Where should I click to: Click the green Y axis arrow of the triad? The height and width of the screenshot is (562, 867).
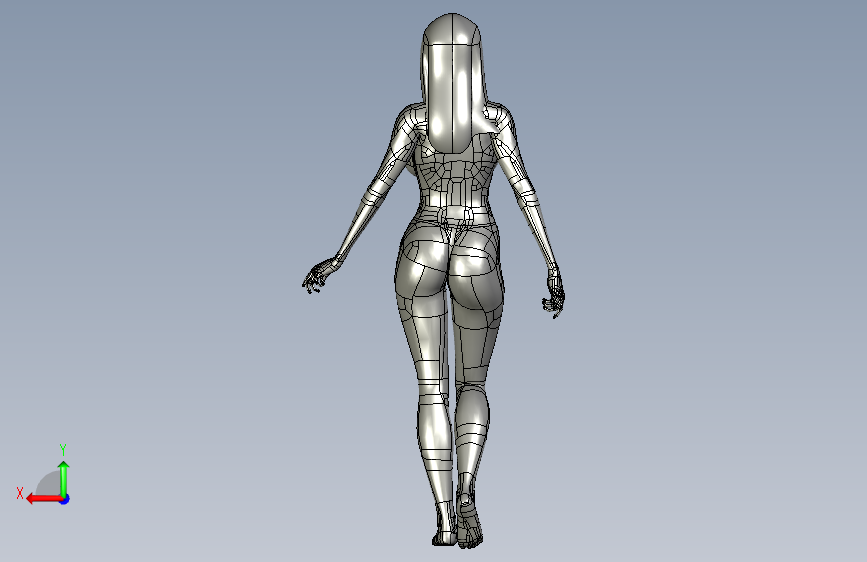tap(64, 478)
